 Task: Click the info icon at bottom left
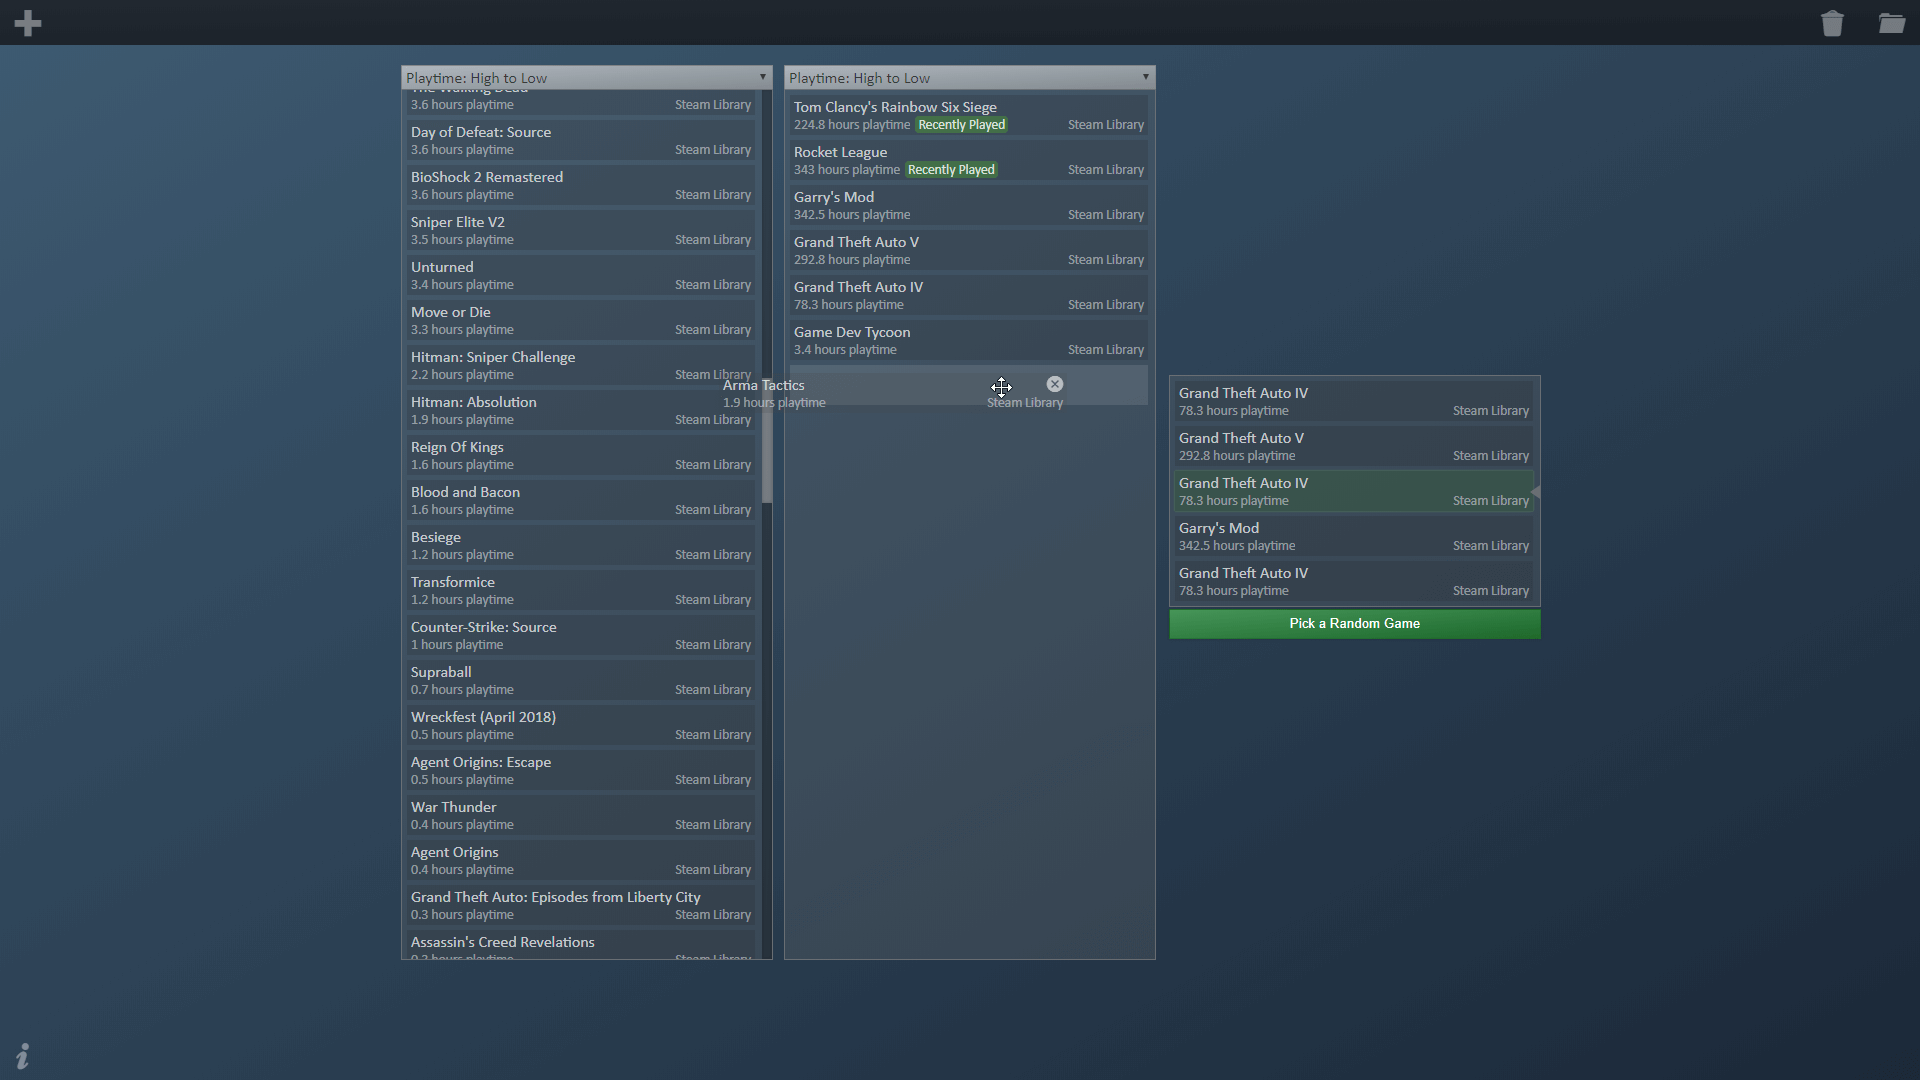click(22, 1056)
